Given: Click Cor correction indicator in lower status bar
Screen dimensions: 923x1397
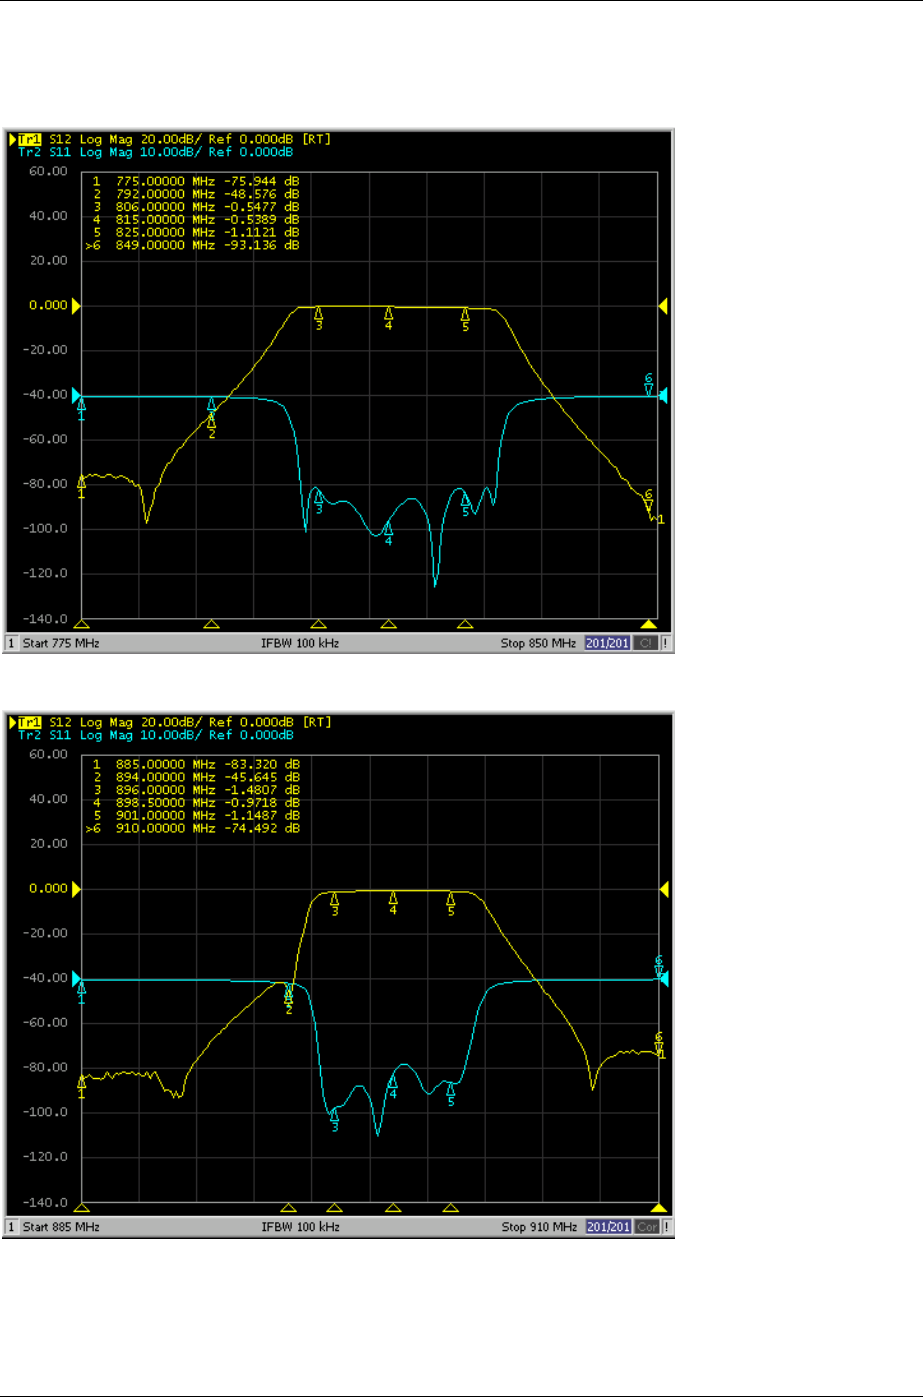Looking at the screenshot, I should tap(647, 1226).
